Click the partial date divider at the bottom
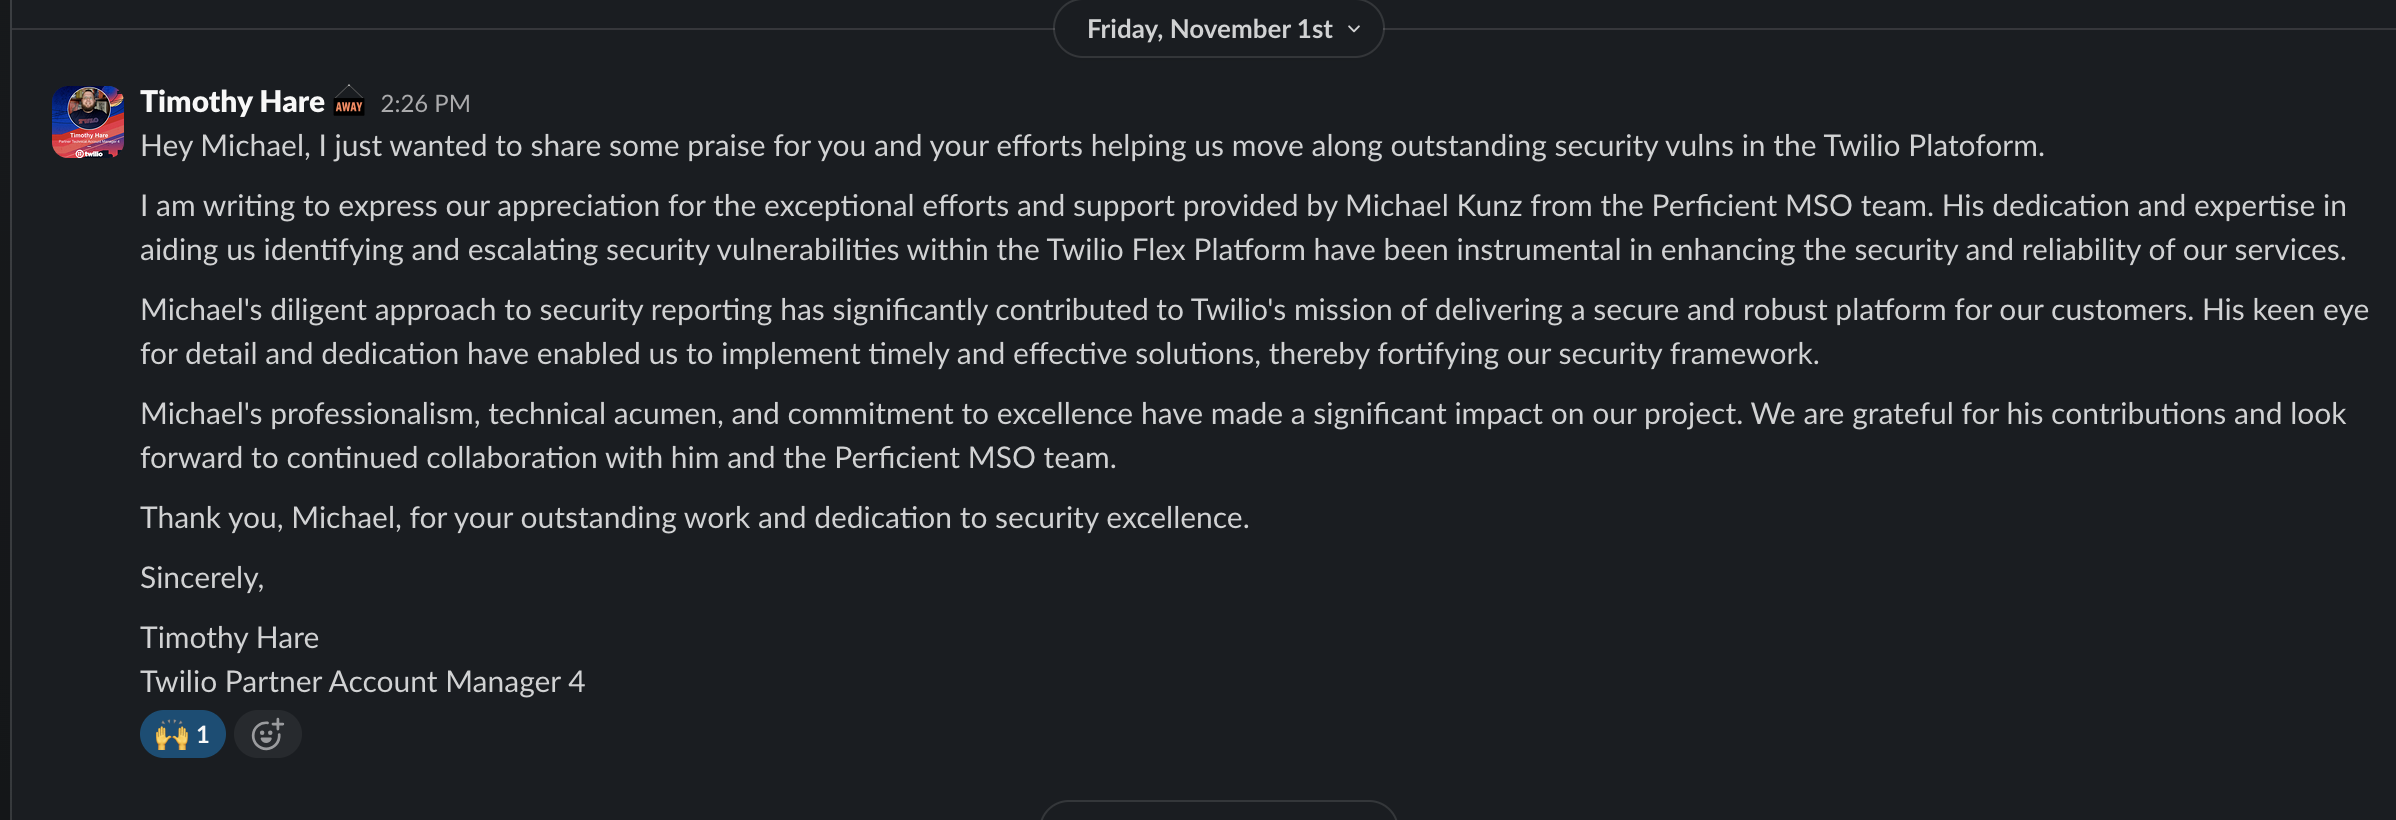Image resolution: width=2396 pixels, height=820 pixels. [x=1218, y=811]
